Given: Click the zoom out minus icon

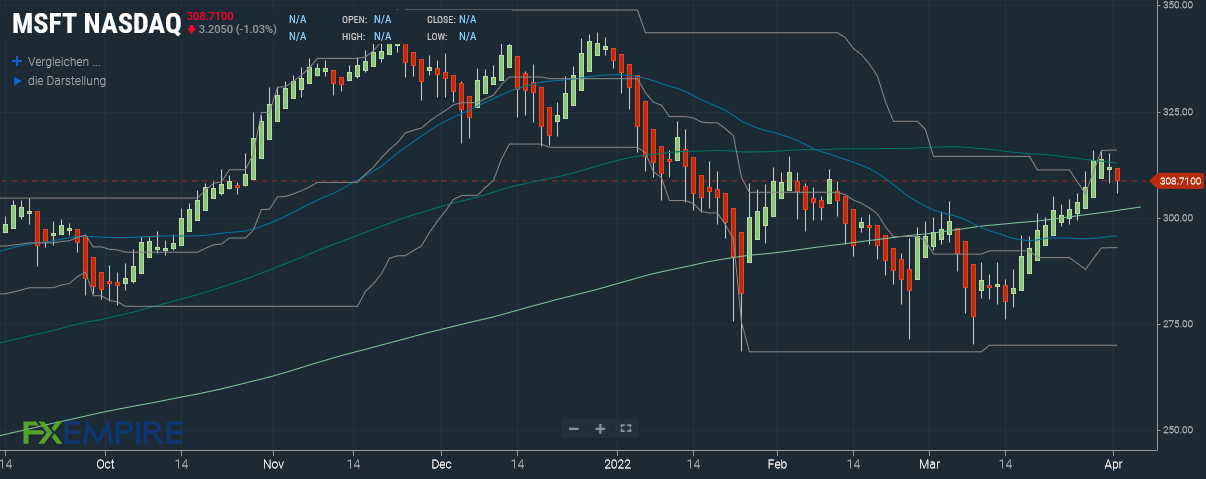Looking at the screenshot, I should [x=574, y=428].
